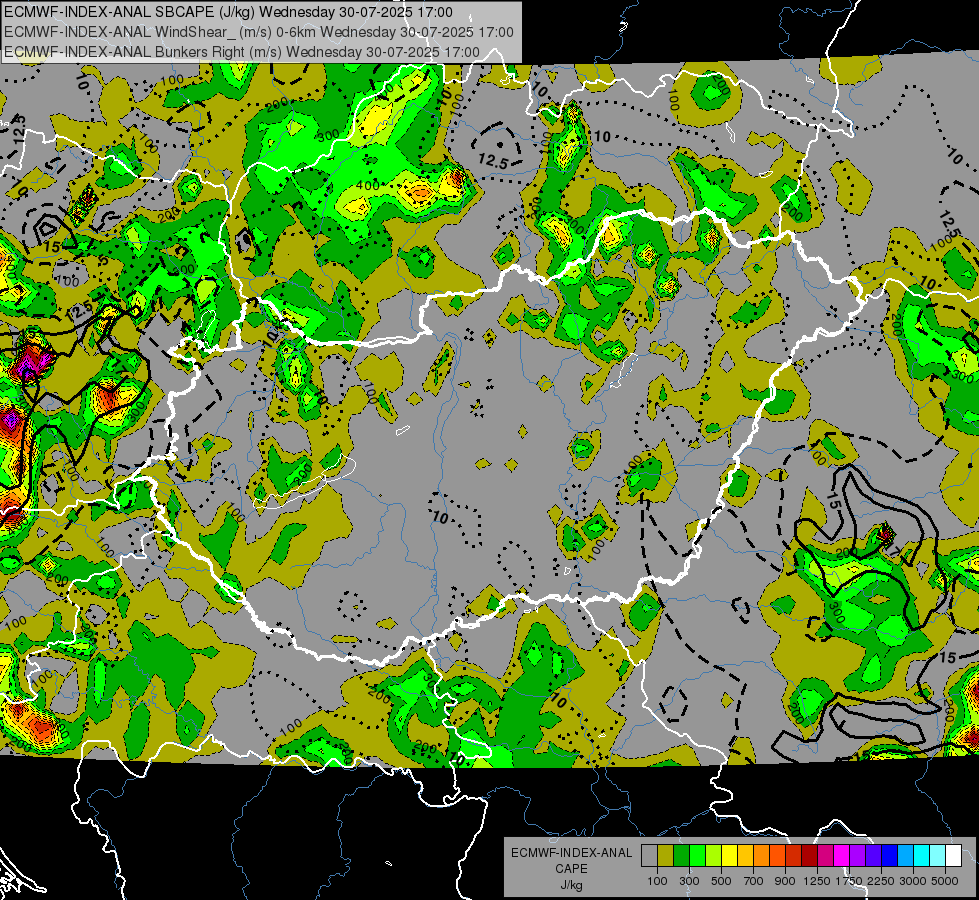
Task: Click the ECMWF-INDEX-ANAL legend label
Action: pos(571,853)
